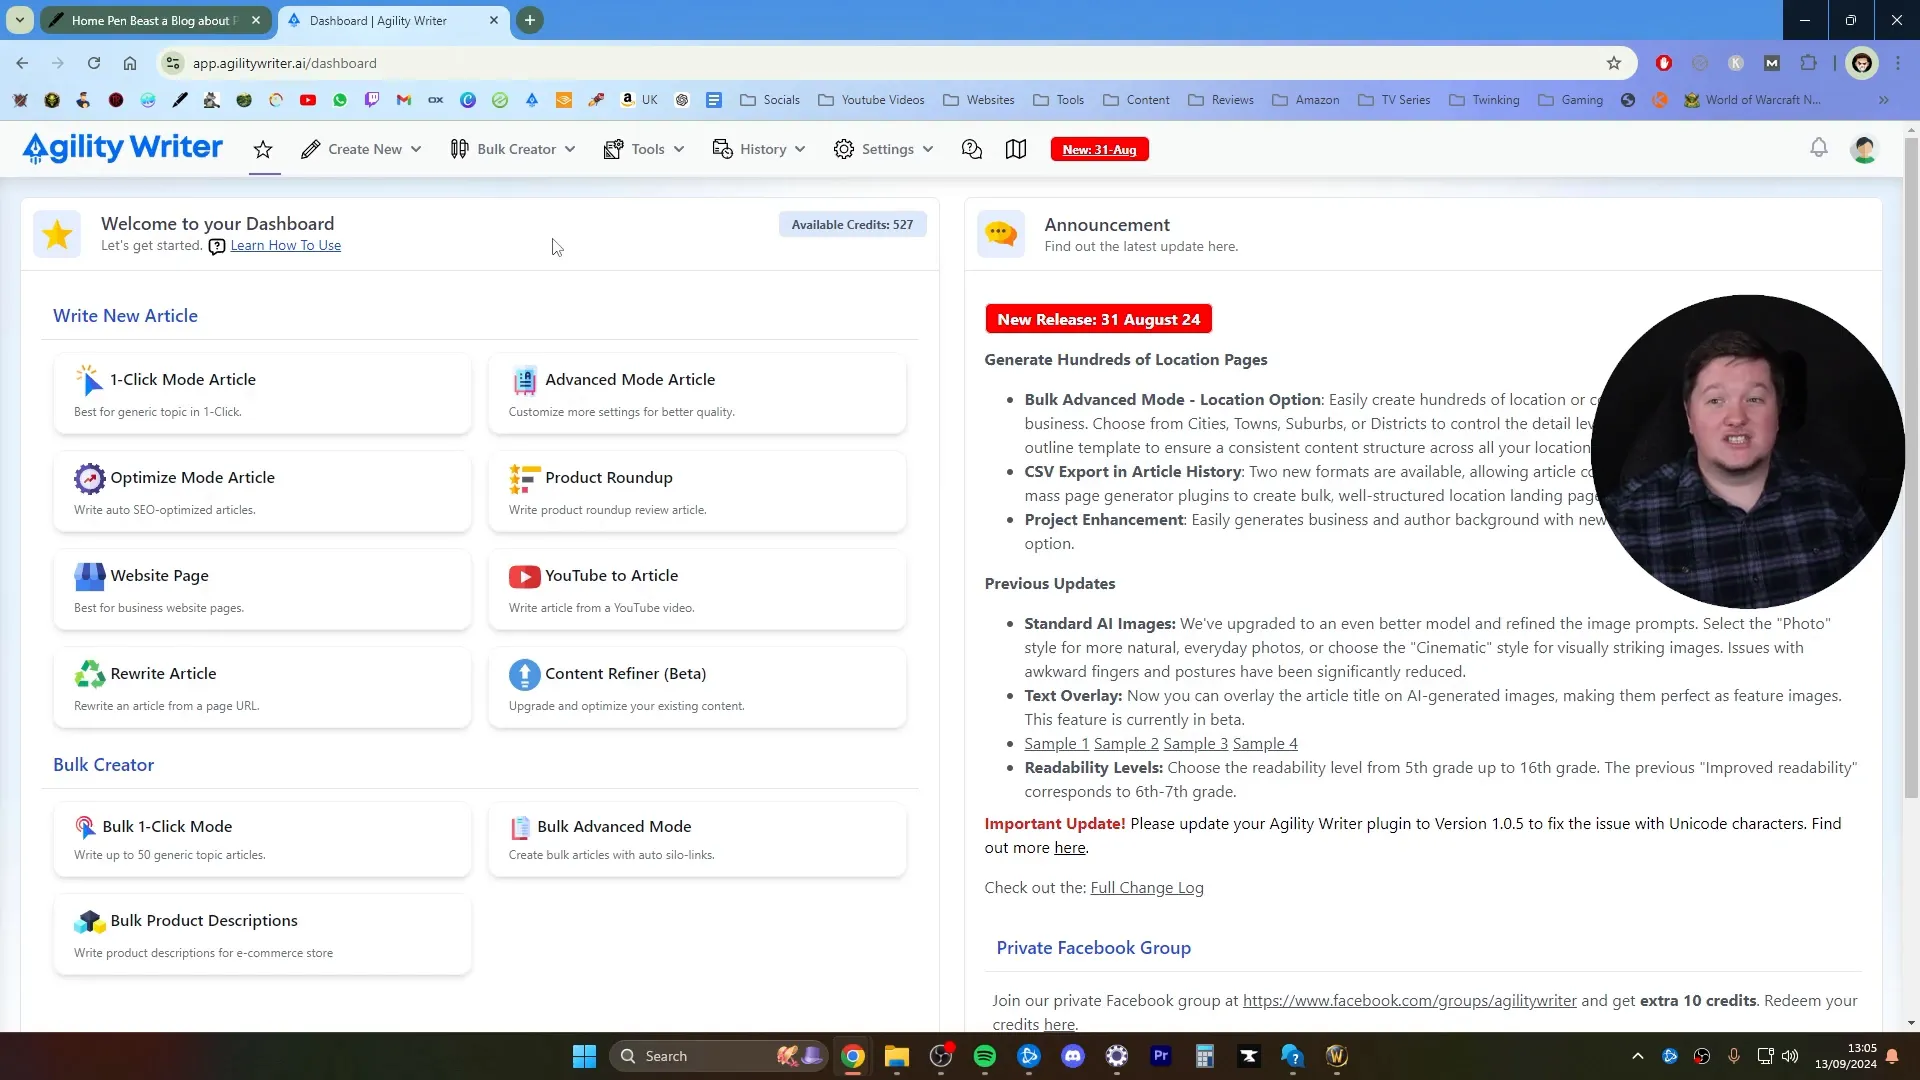Open the Full Change Log link

coord(1147,888)
